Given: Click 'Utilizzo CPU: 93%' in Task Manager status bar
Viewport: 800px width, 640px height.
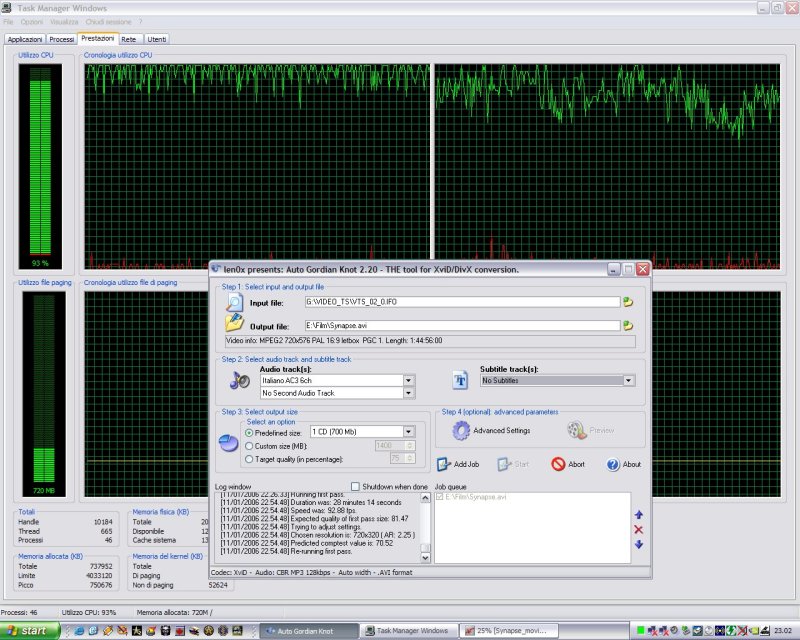Looking at the screenshot, I should (89, 612).
